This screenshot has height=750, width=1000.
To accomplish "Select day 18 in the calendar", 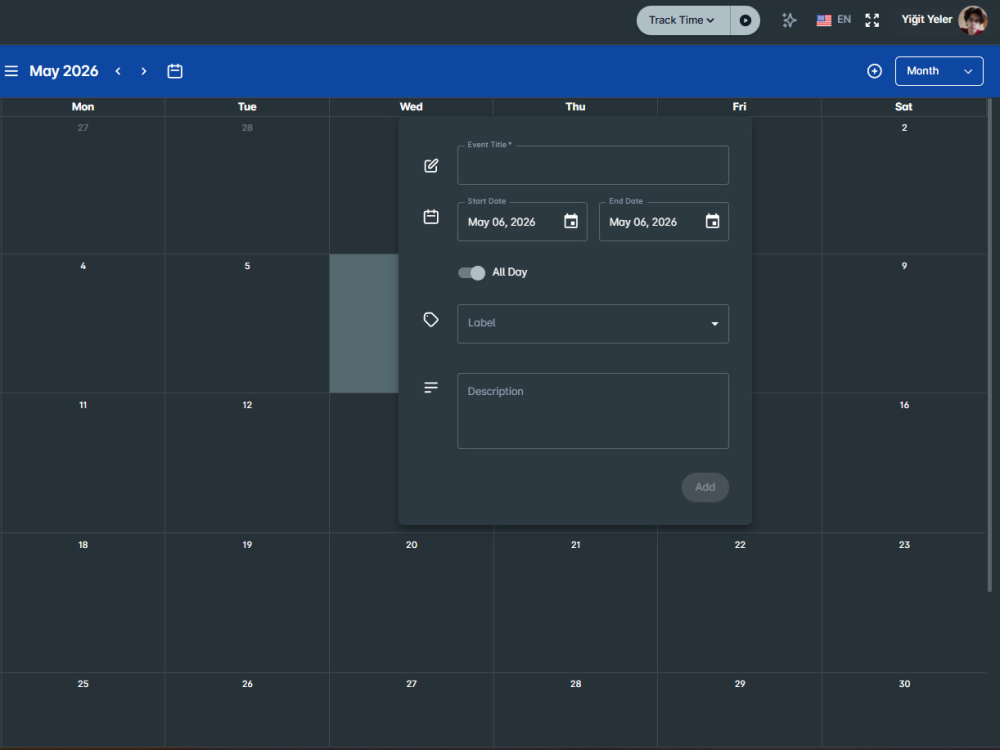I will click(83, 545).
